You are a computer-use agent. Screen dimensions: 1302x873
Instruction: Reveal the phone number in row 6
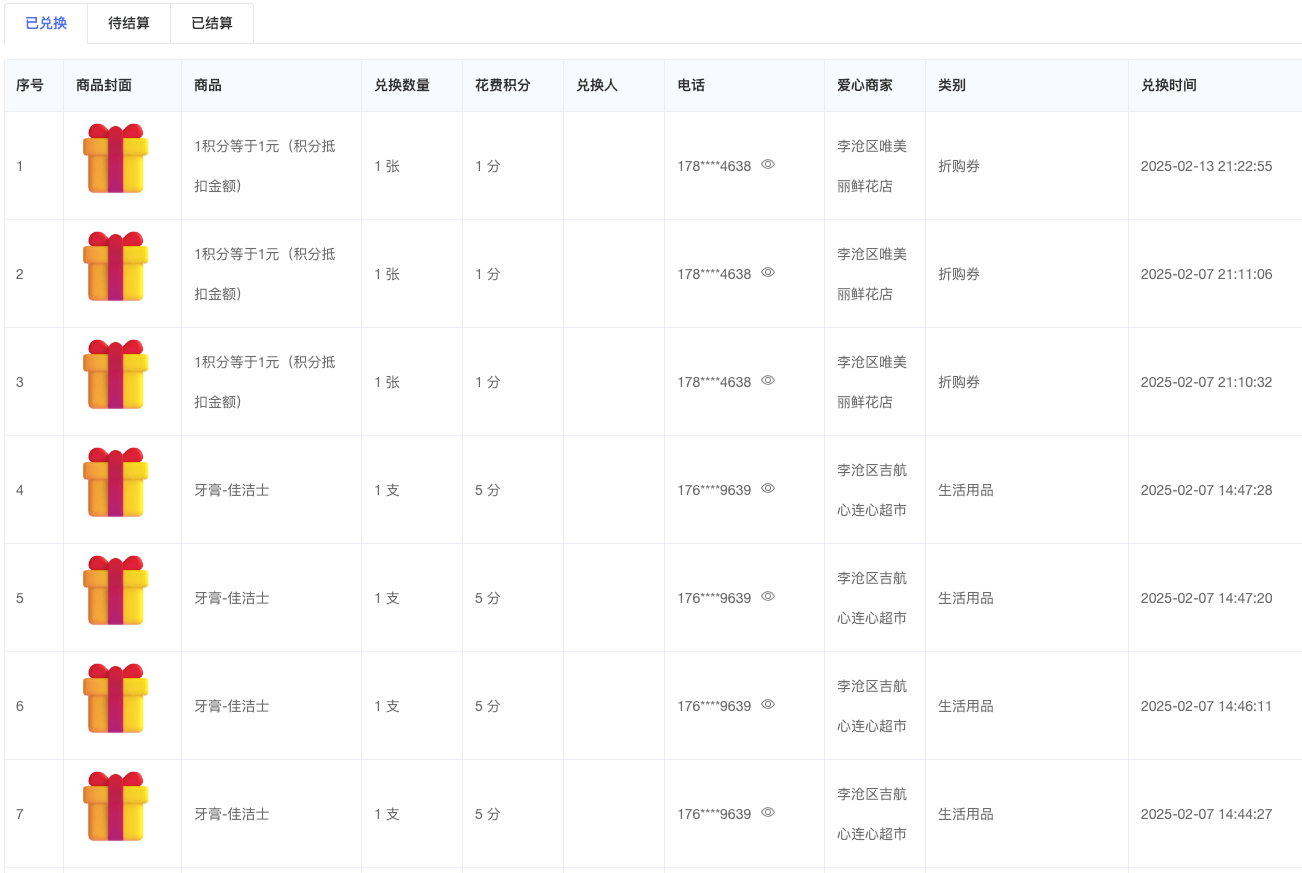tap(768, 705)
